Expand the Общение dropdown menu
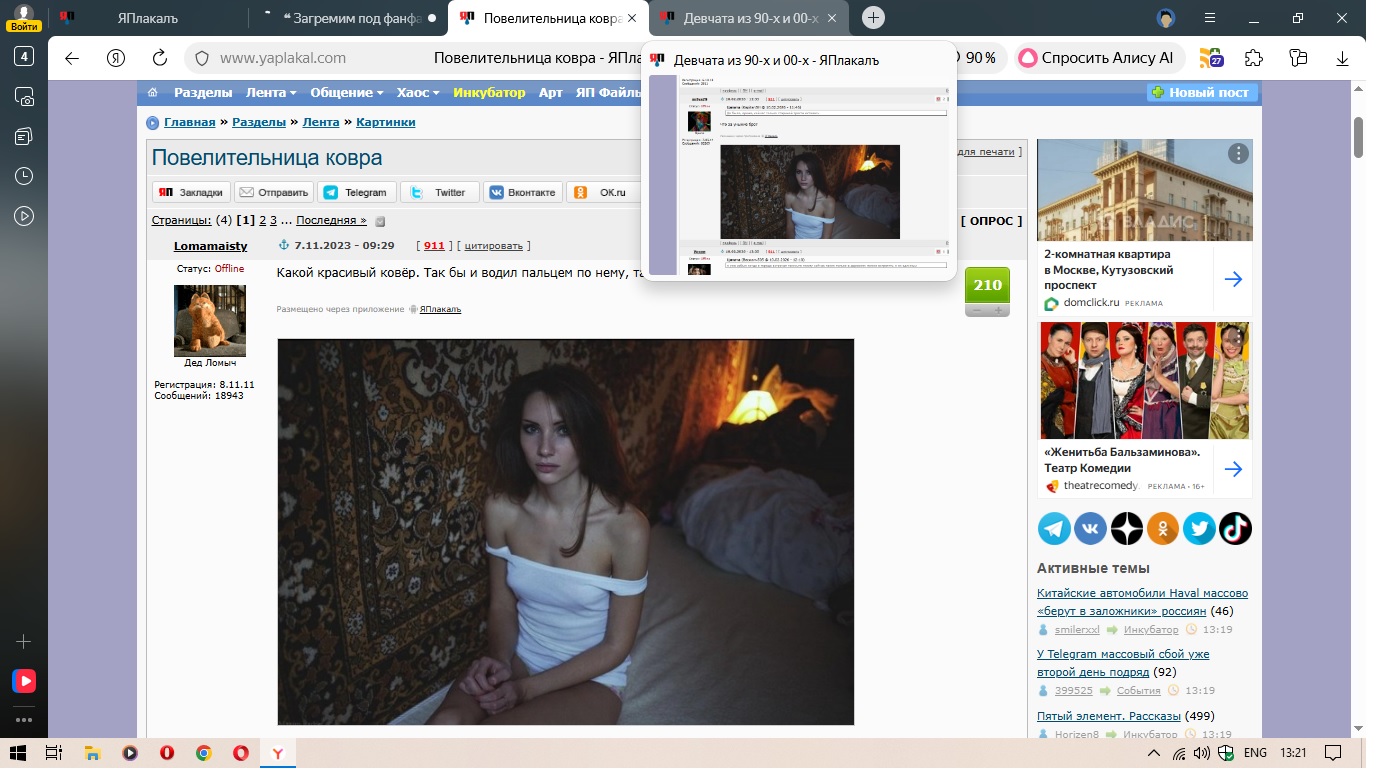 click(347, 93)
